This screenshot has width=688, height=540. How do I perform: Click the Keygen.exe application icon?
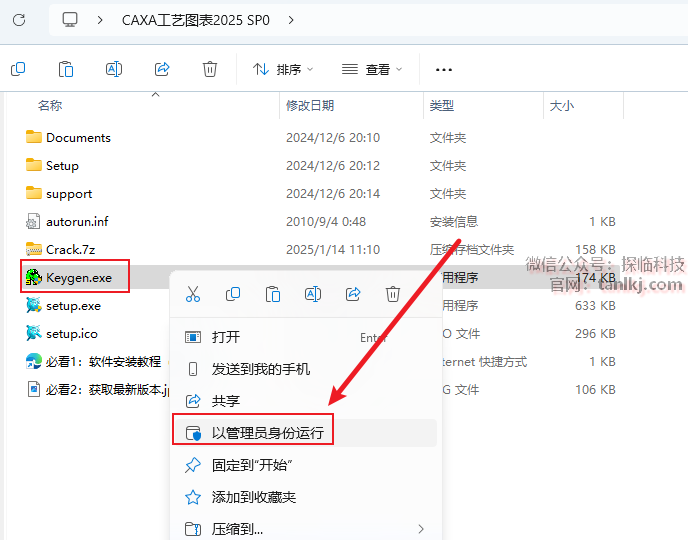click(x=34, y=277)
